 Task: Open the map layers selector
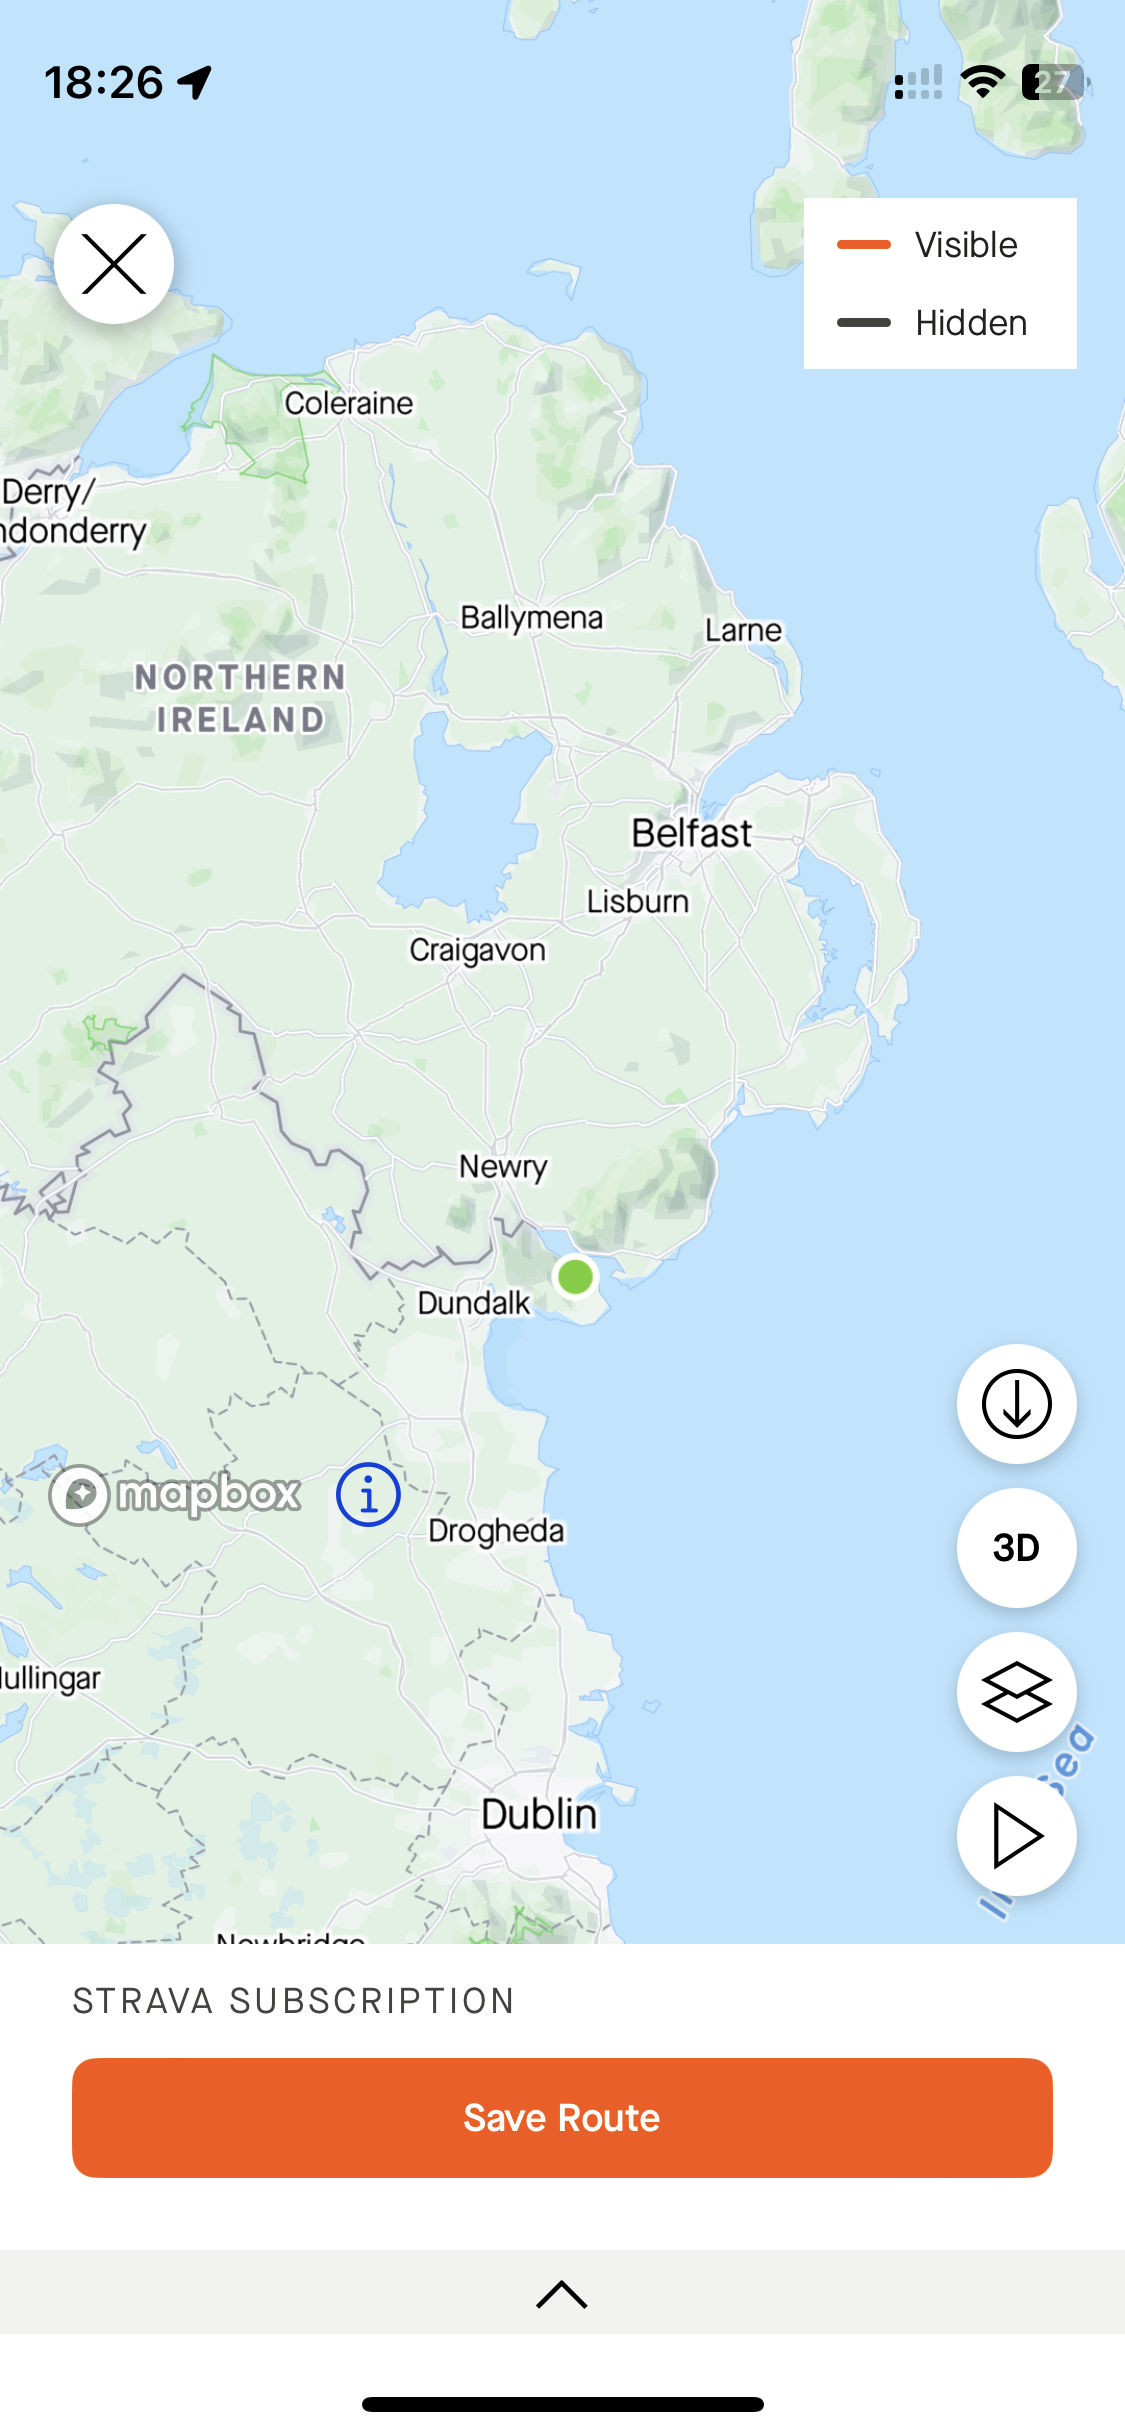click(x=1016, y=1692)
